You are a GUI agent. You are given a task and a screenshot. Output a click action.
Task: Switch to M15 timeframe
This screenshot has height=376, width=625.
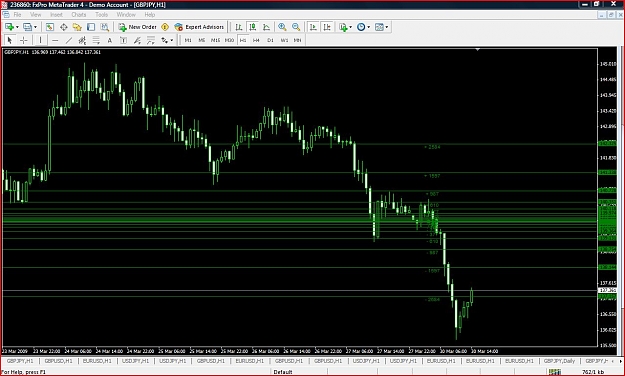point(215,40)
